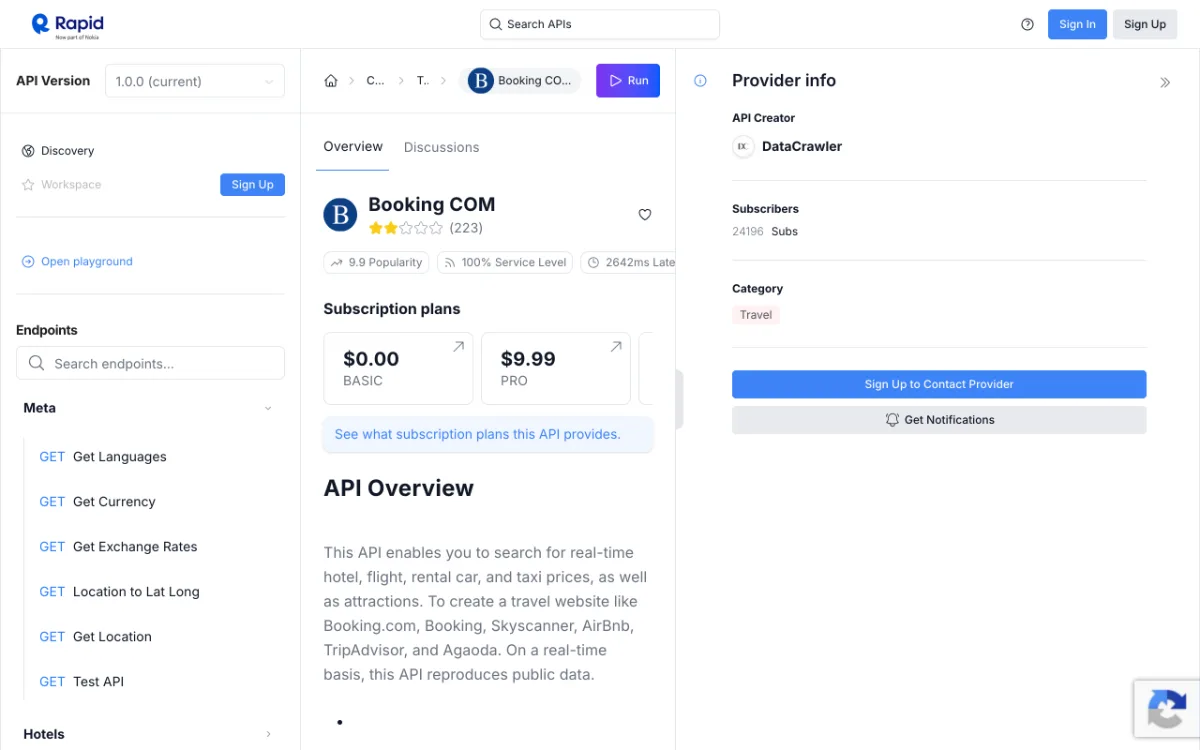Open DataCrawler provider link
Image resolution: width=1200 pixels, height=750 pixels.
click(x=802, y=146)
